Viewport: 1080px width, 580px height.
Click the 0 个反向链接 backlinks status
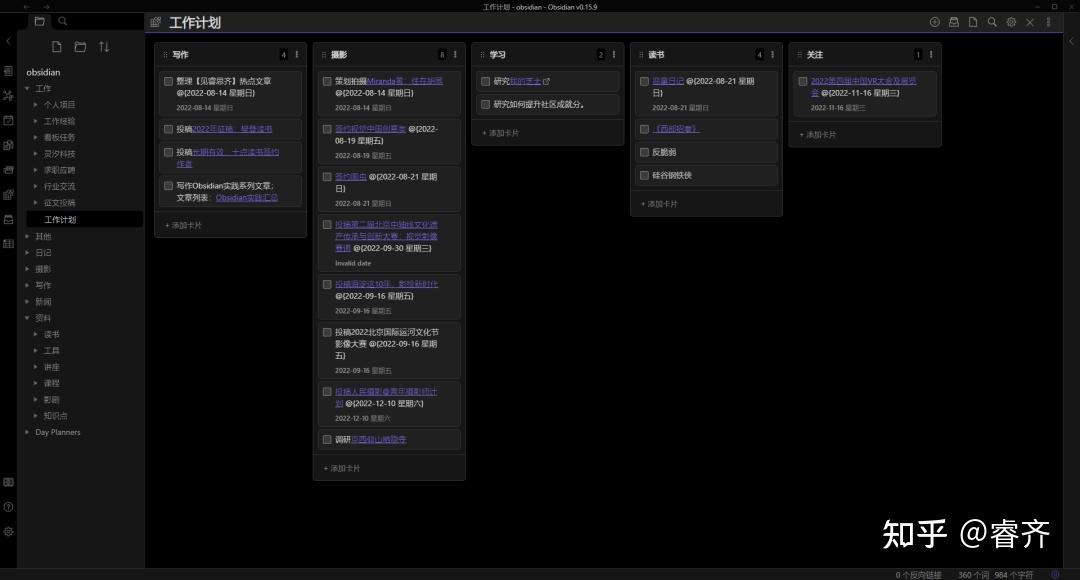click(918, 574)
